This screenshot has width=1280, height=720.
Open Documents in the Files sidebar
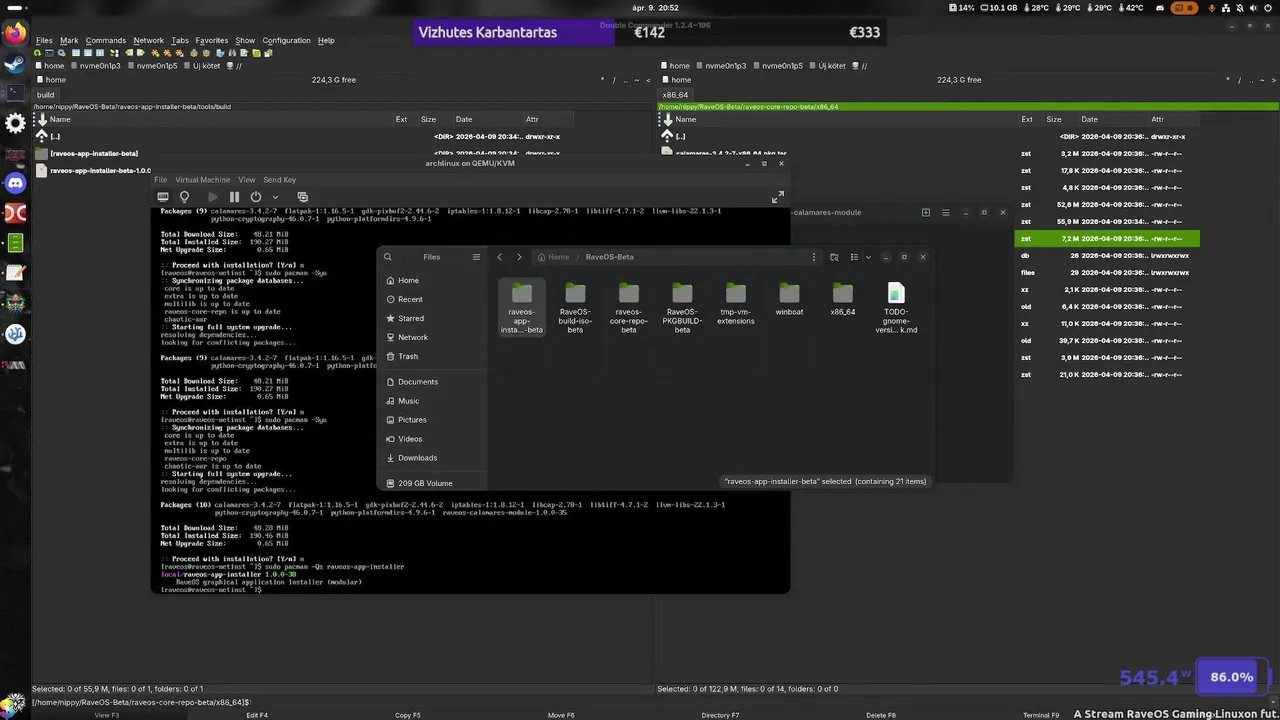431,382
